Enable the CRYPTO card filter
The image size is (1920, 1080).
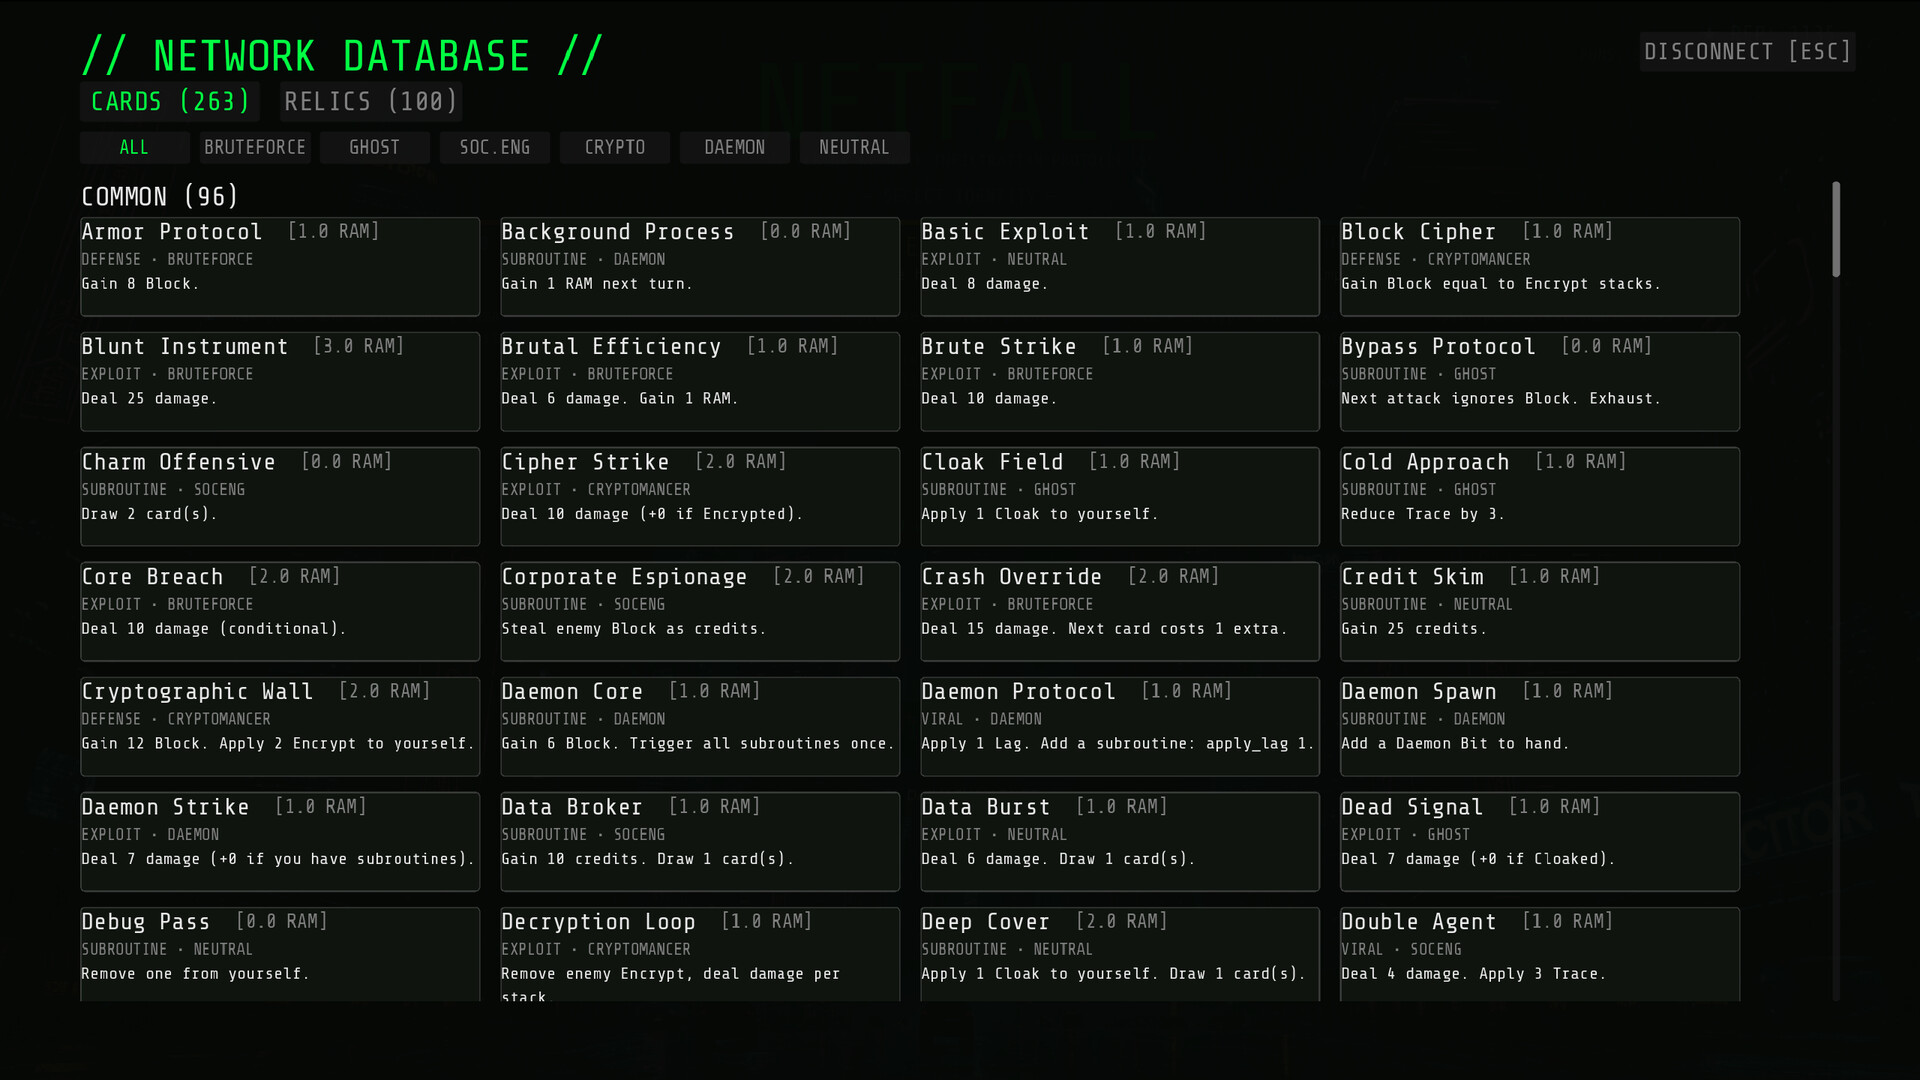point(614,148)
